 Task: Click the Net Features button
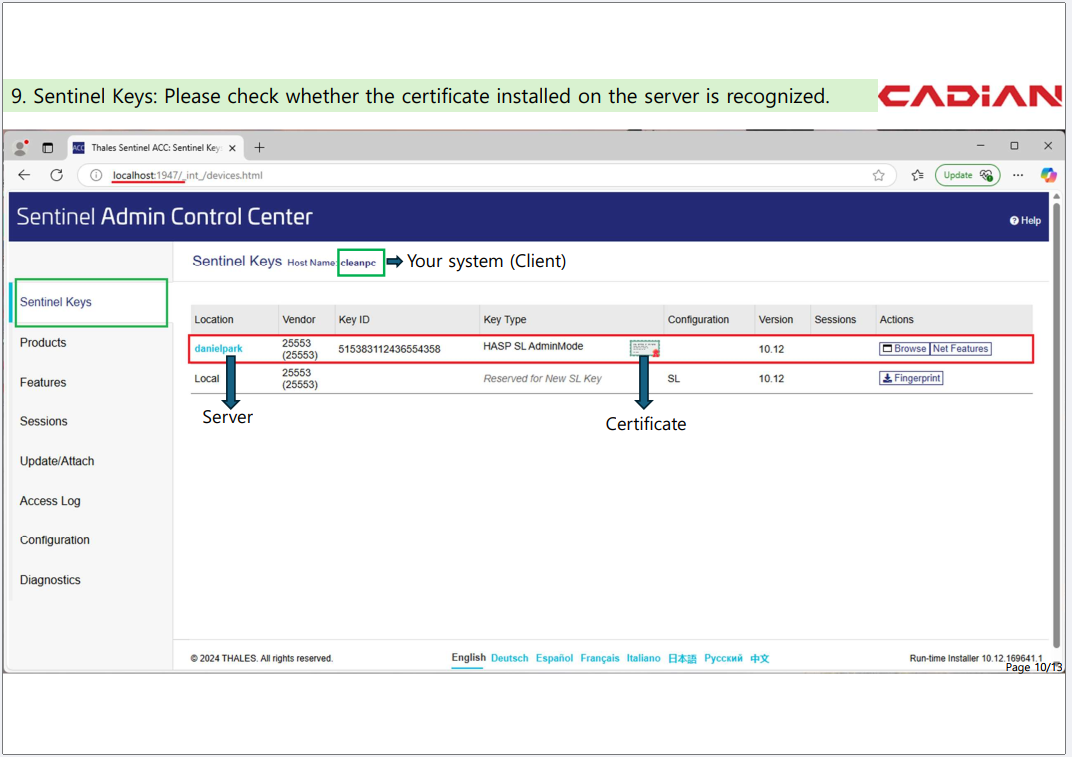tap(960, 349)
